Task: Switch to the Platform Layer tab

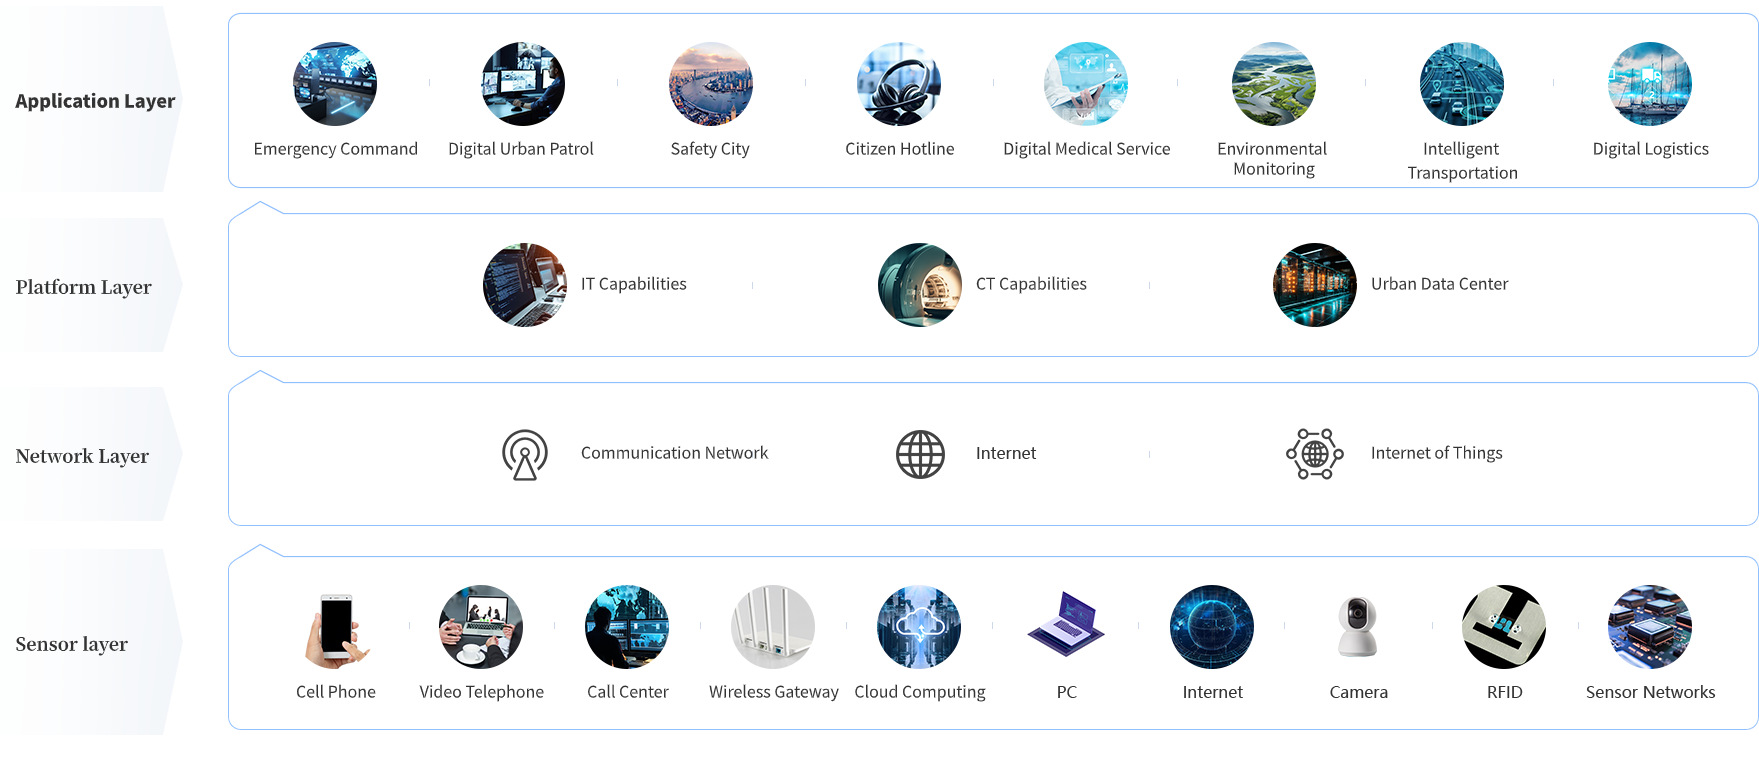Action: click(x=84, y=287)
